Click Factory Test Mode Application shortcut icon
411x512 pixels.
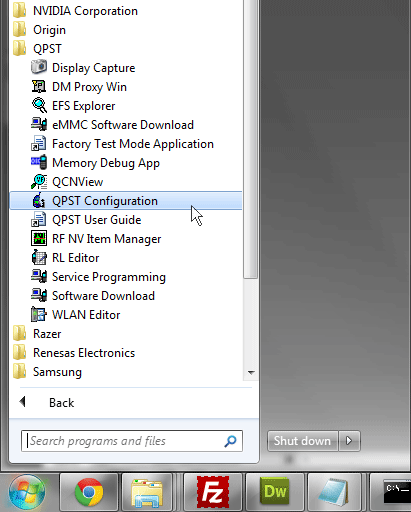39,144
